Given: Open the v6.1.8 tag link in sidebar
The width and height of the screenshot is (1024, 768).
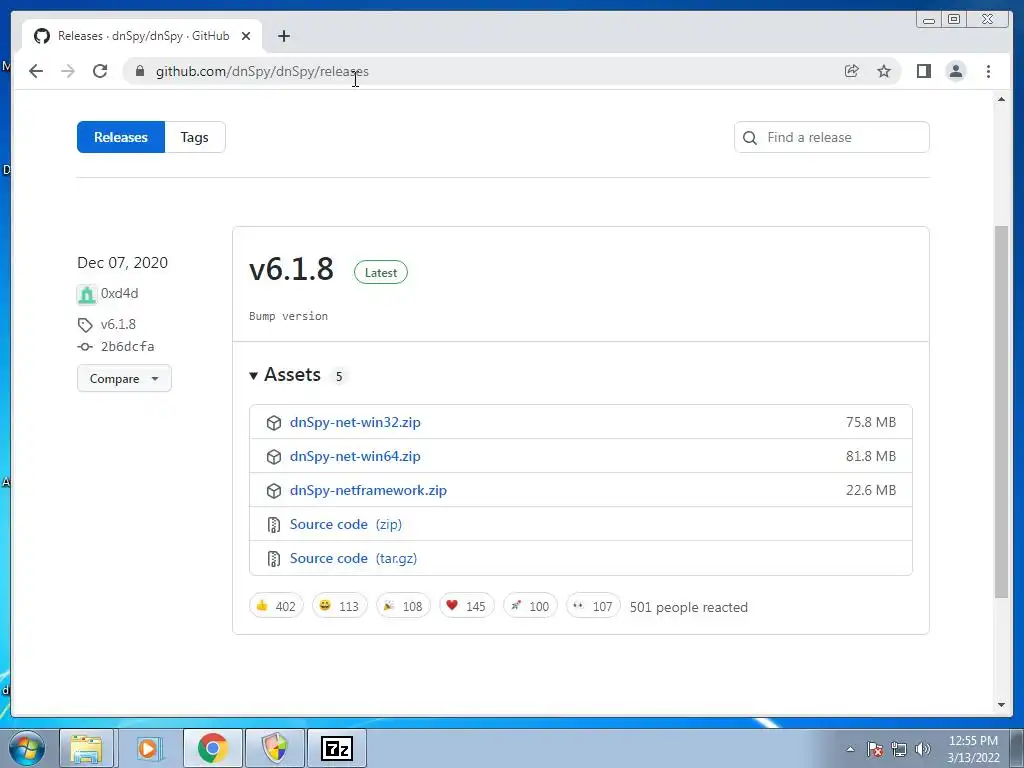Looking at the screenshot, I should click(x=118, y=324).
